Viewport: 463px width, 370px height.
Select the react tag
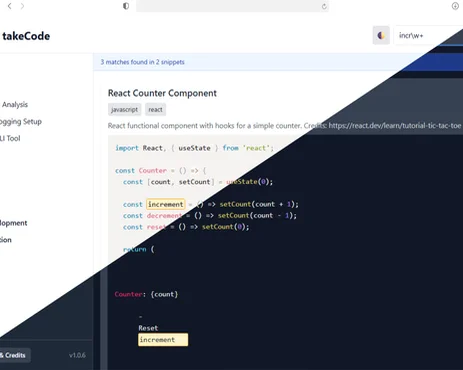point(155,110)
